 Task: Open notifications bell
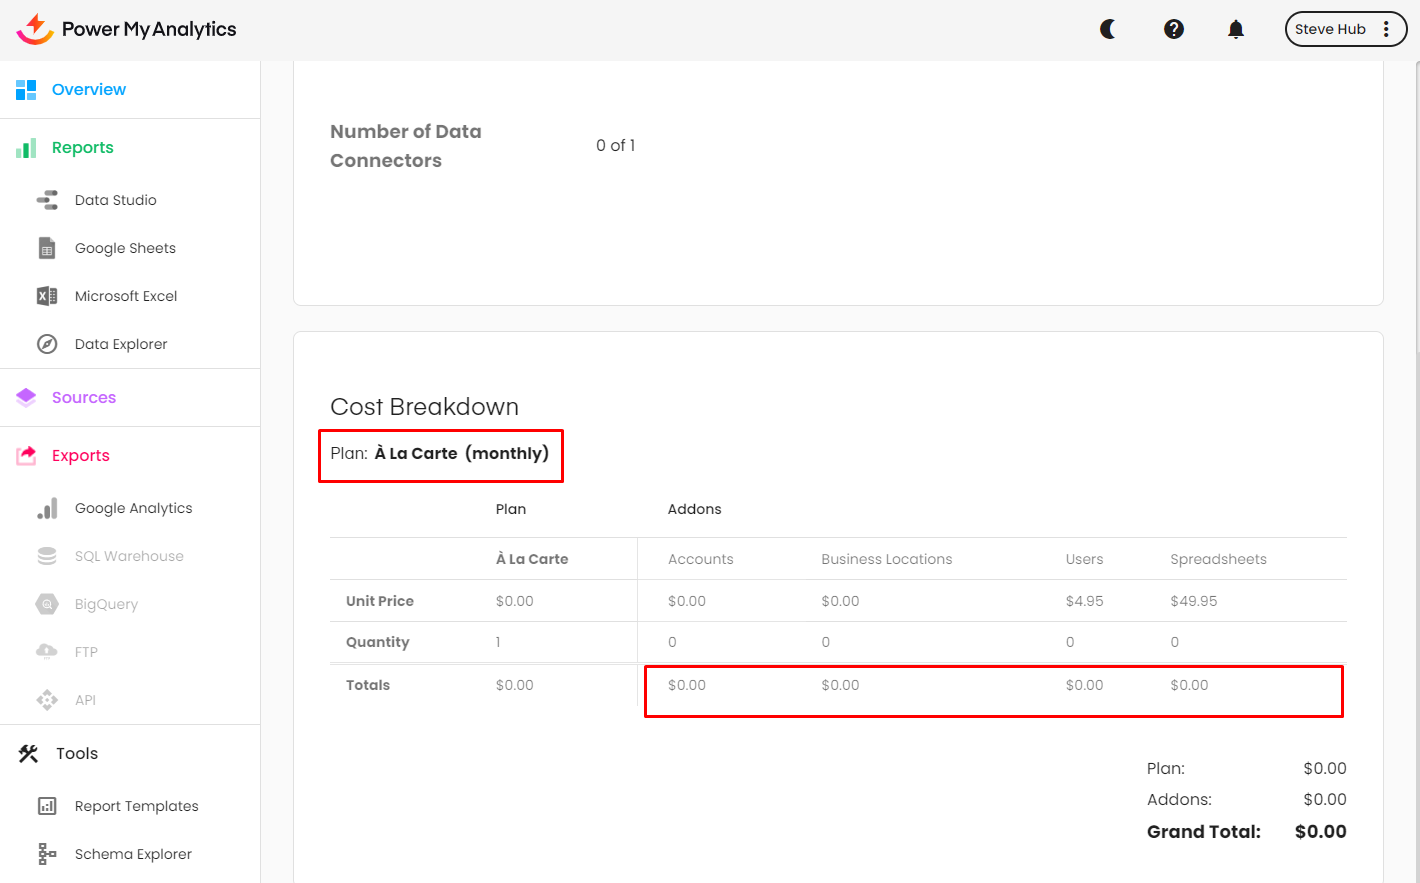coord(1236,29)
